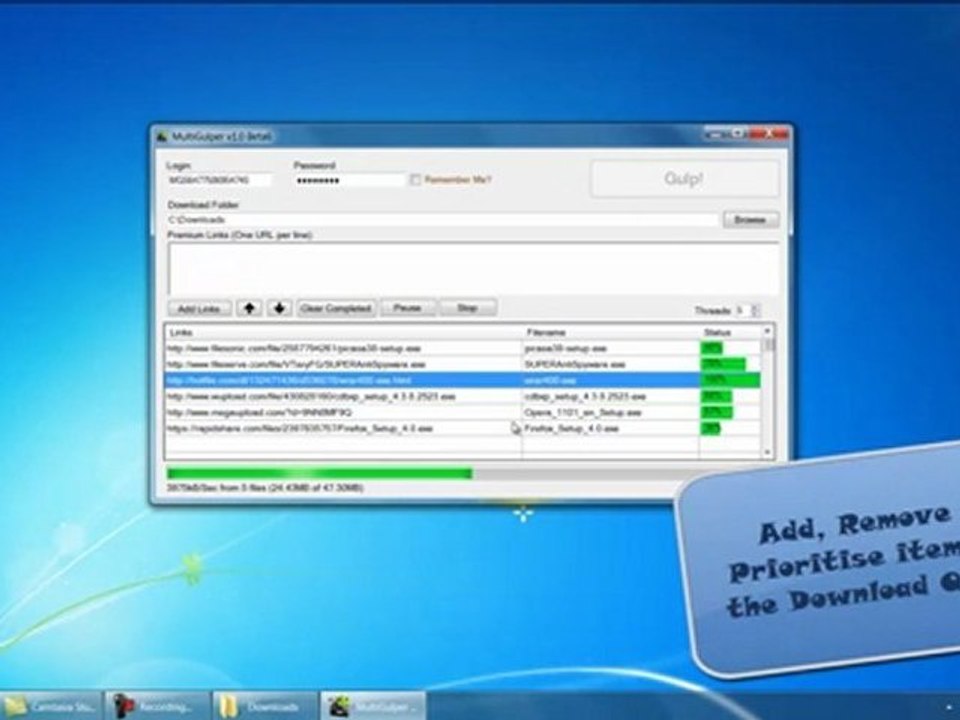
Task: Move selected link up with the up arrow
Action: (249, 308)
